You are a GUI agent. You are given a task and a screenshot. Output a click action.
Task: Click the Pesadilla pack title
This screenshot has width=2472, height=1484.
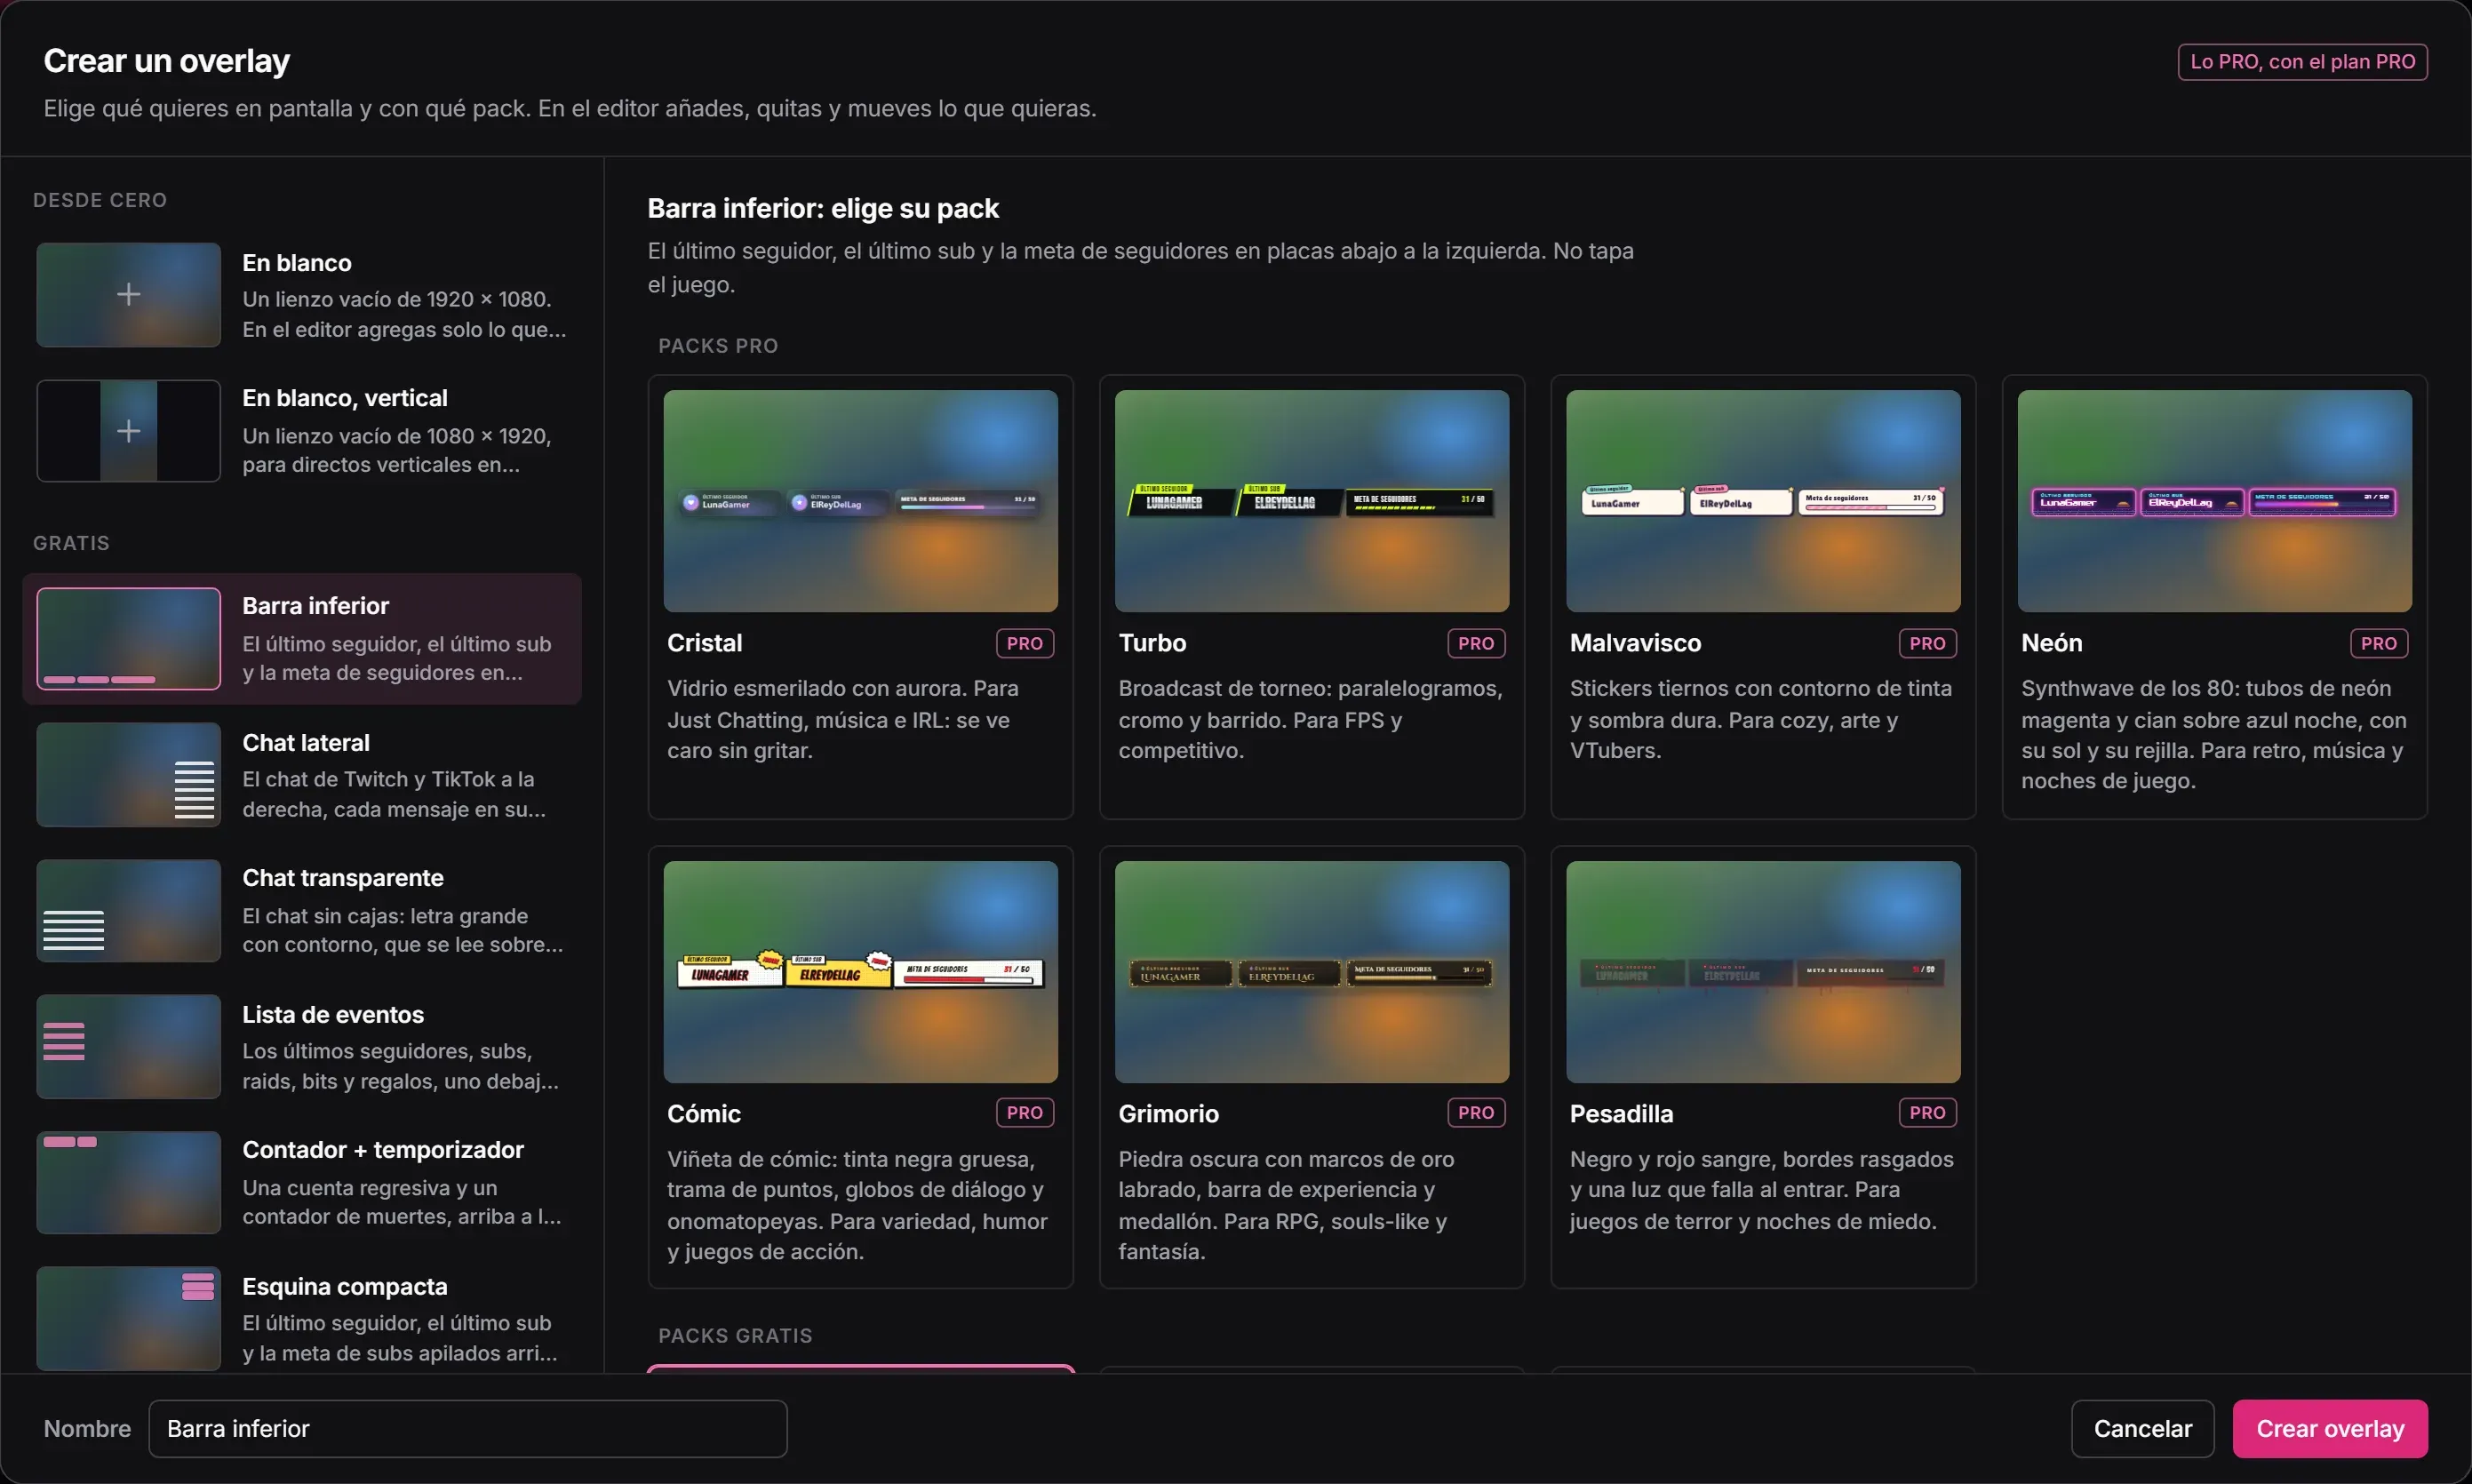1621,1114
